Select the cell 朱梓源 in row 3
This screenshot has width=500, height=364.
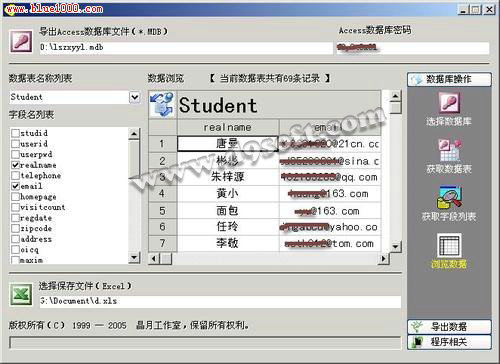click(228, 177)
